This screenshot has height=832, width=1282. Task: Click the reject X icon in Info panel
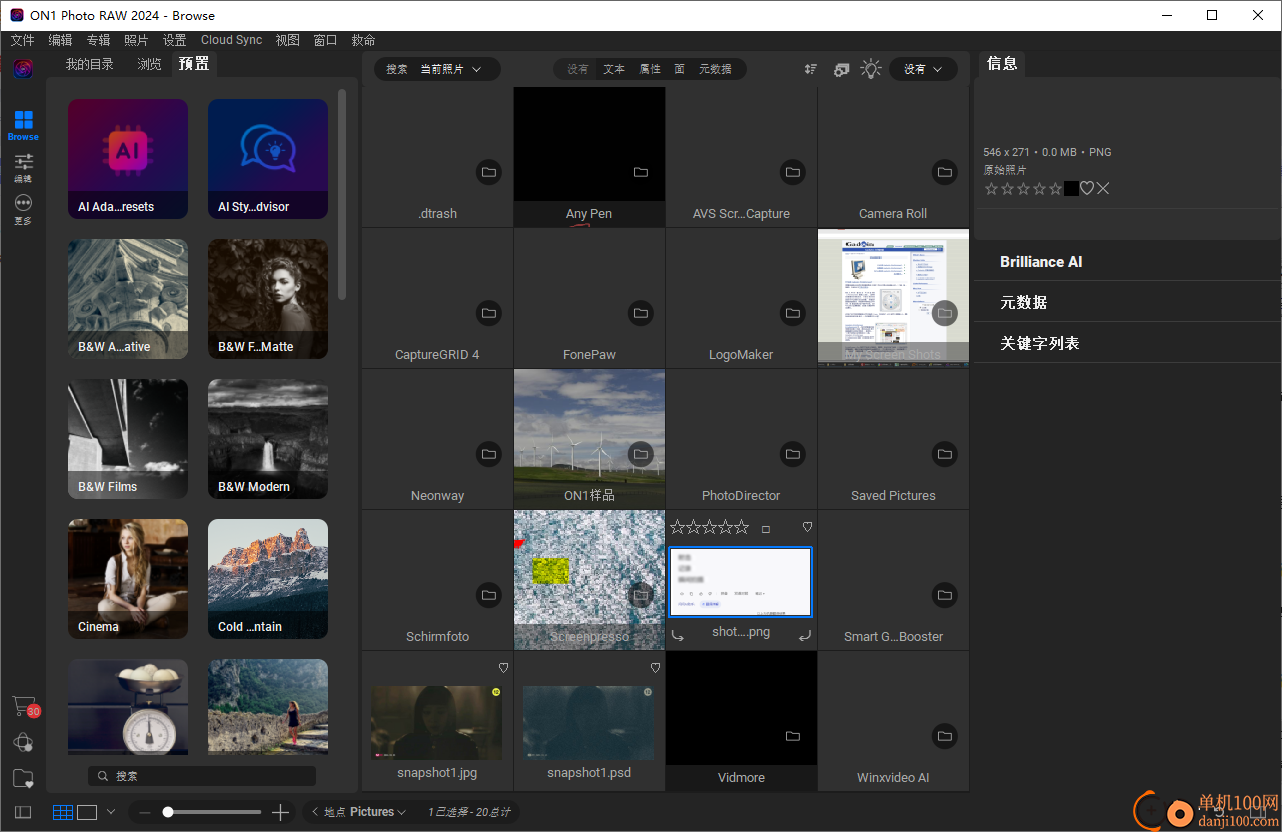pos(1103,188)
